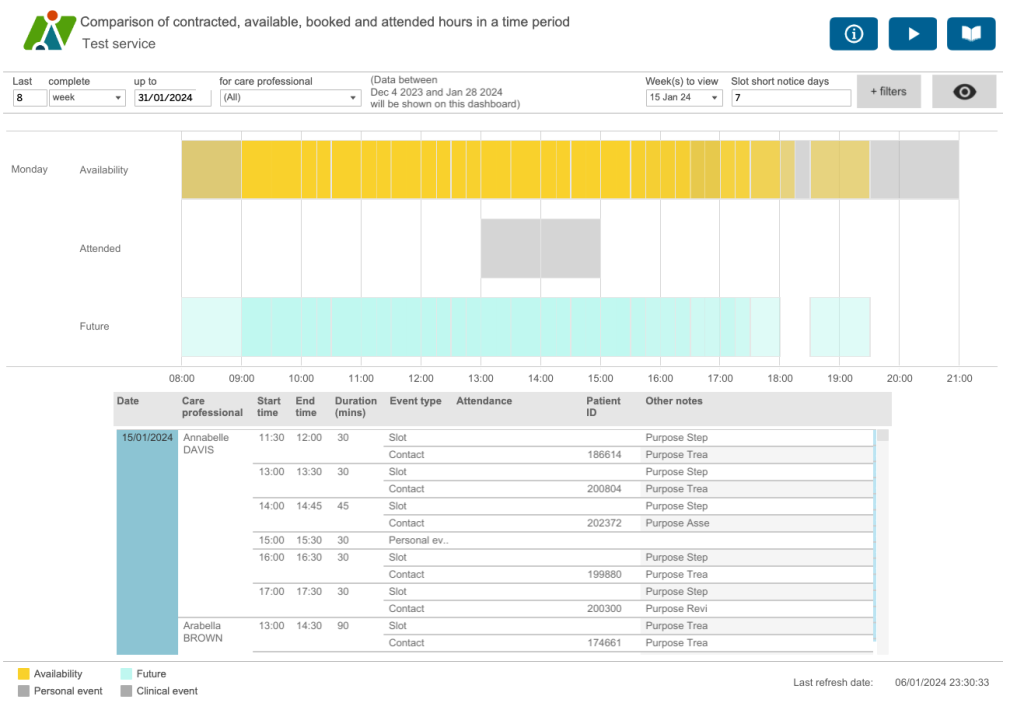Image resolution: width=1024 pixels, height=717 pixels.
Task: Click the information icon button
Action: point(853,33)
